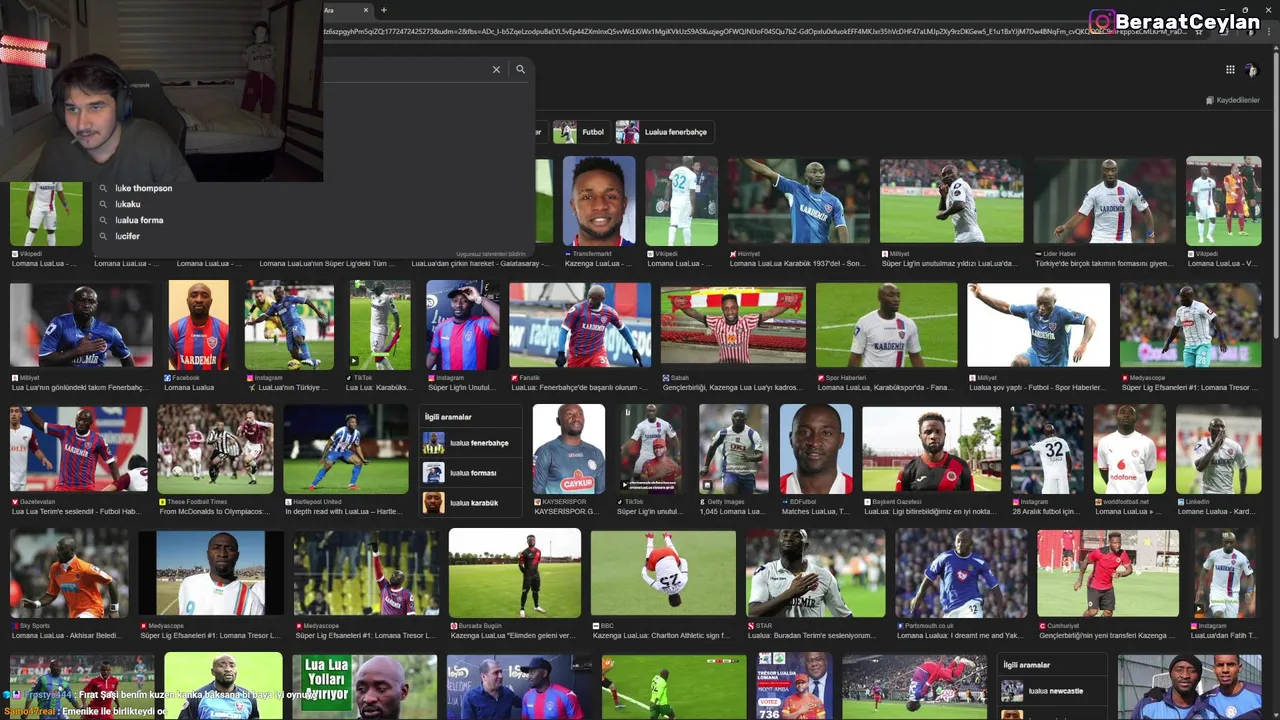Viewport: 1280px width, 720px height.
Task: Open the BDFutbol 'Matches LuaLua' portrait
Action: click(816, 449)
